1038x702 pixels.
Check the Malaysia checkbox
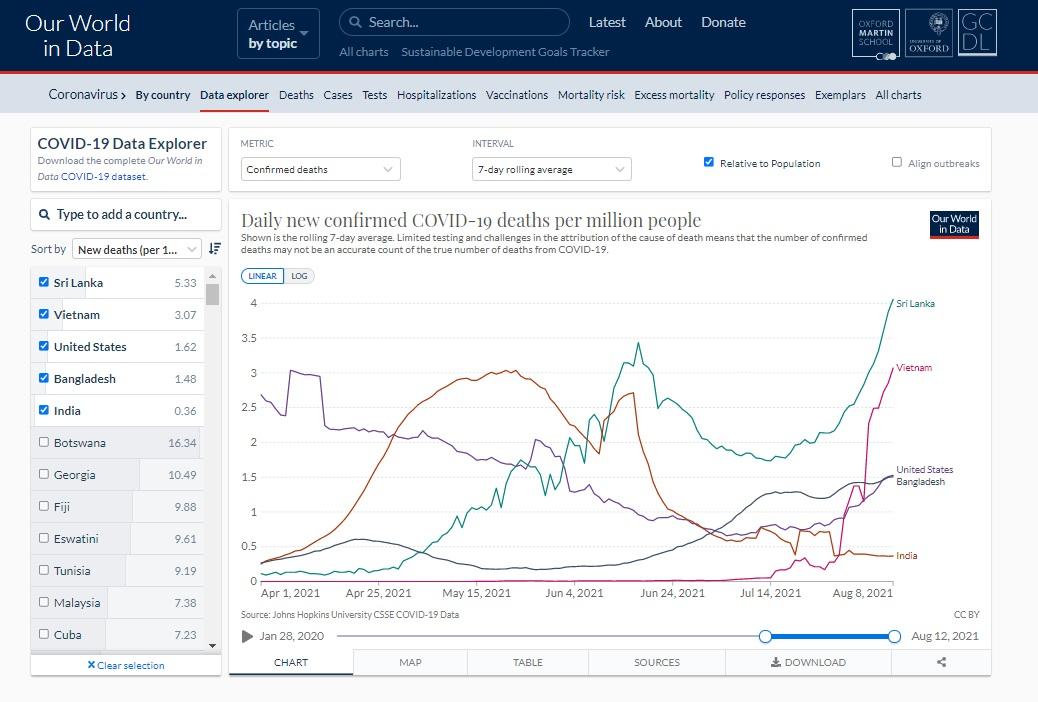tap(44, 602)
